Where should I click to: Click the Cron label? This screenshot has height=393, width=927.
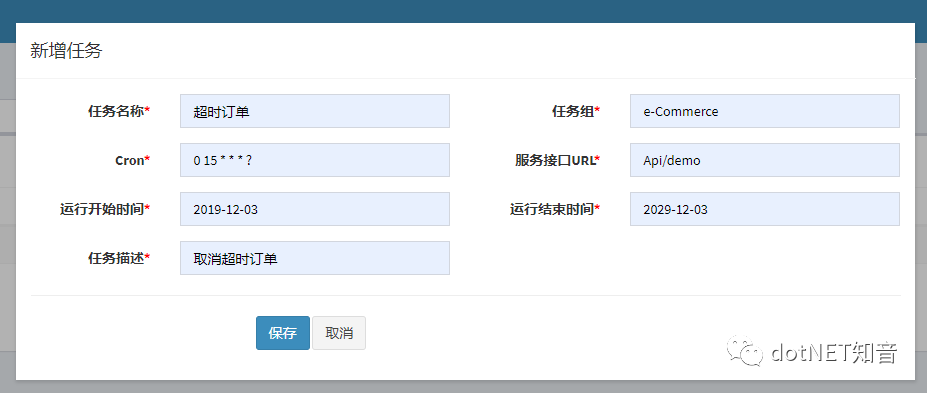(132, 160)
